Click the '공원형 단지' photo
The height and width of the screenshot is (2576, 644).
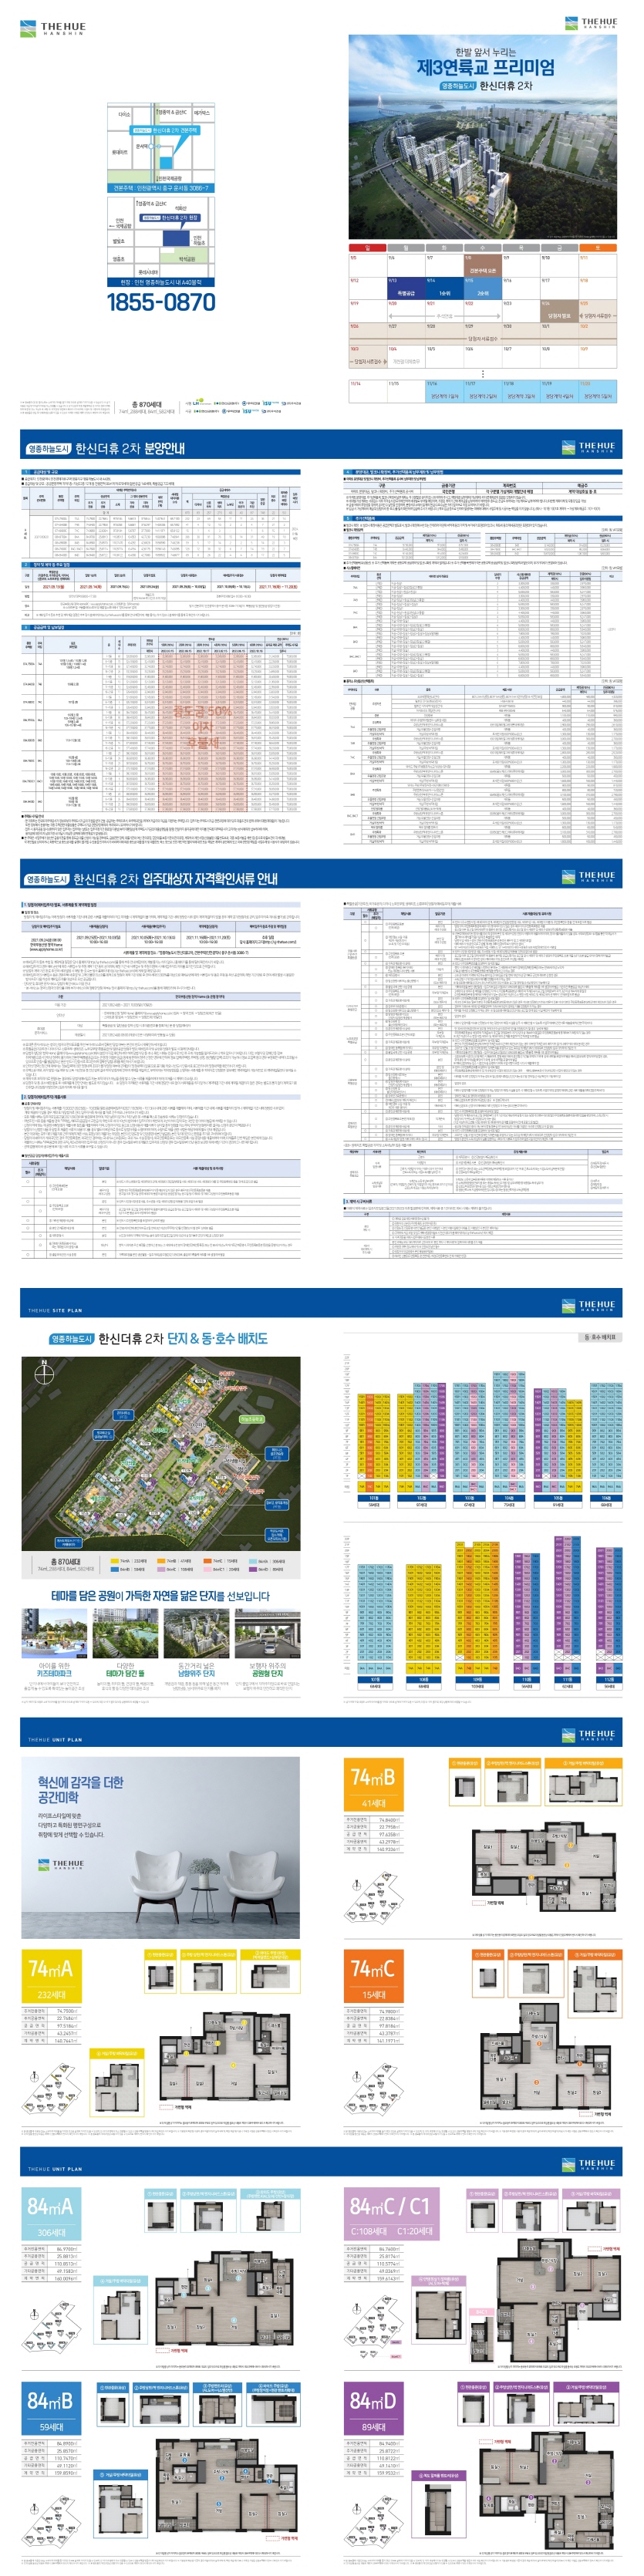coord(267,1633)
